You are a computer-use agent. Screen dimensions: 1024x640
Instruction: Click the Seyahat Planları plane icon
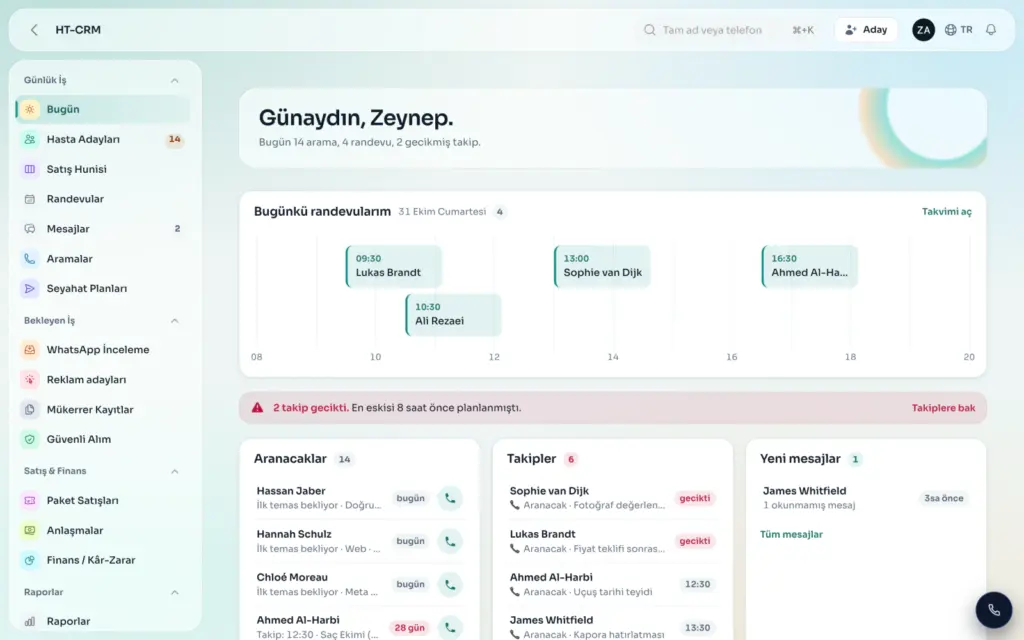(30, 289)
